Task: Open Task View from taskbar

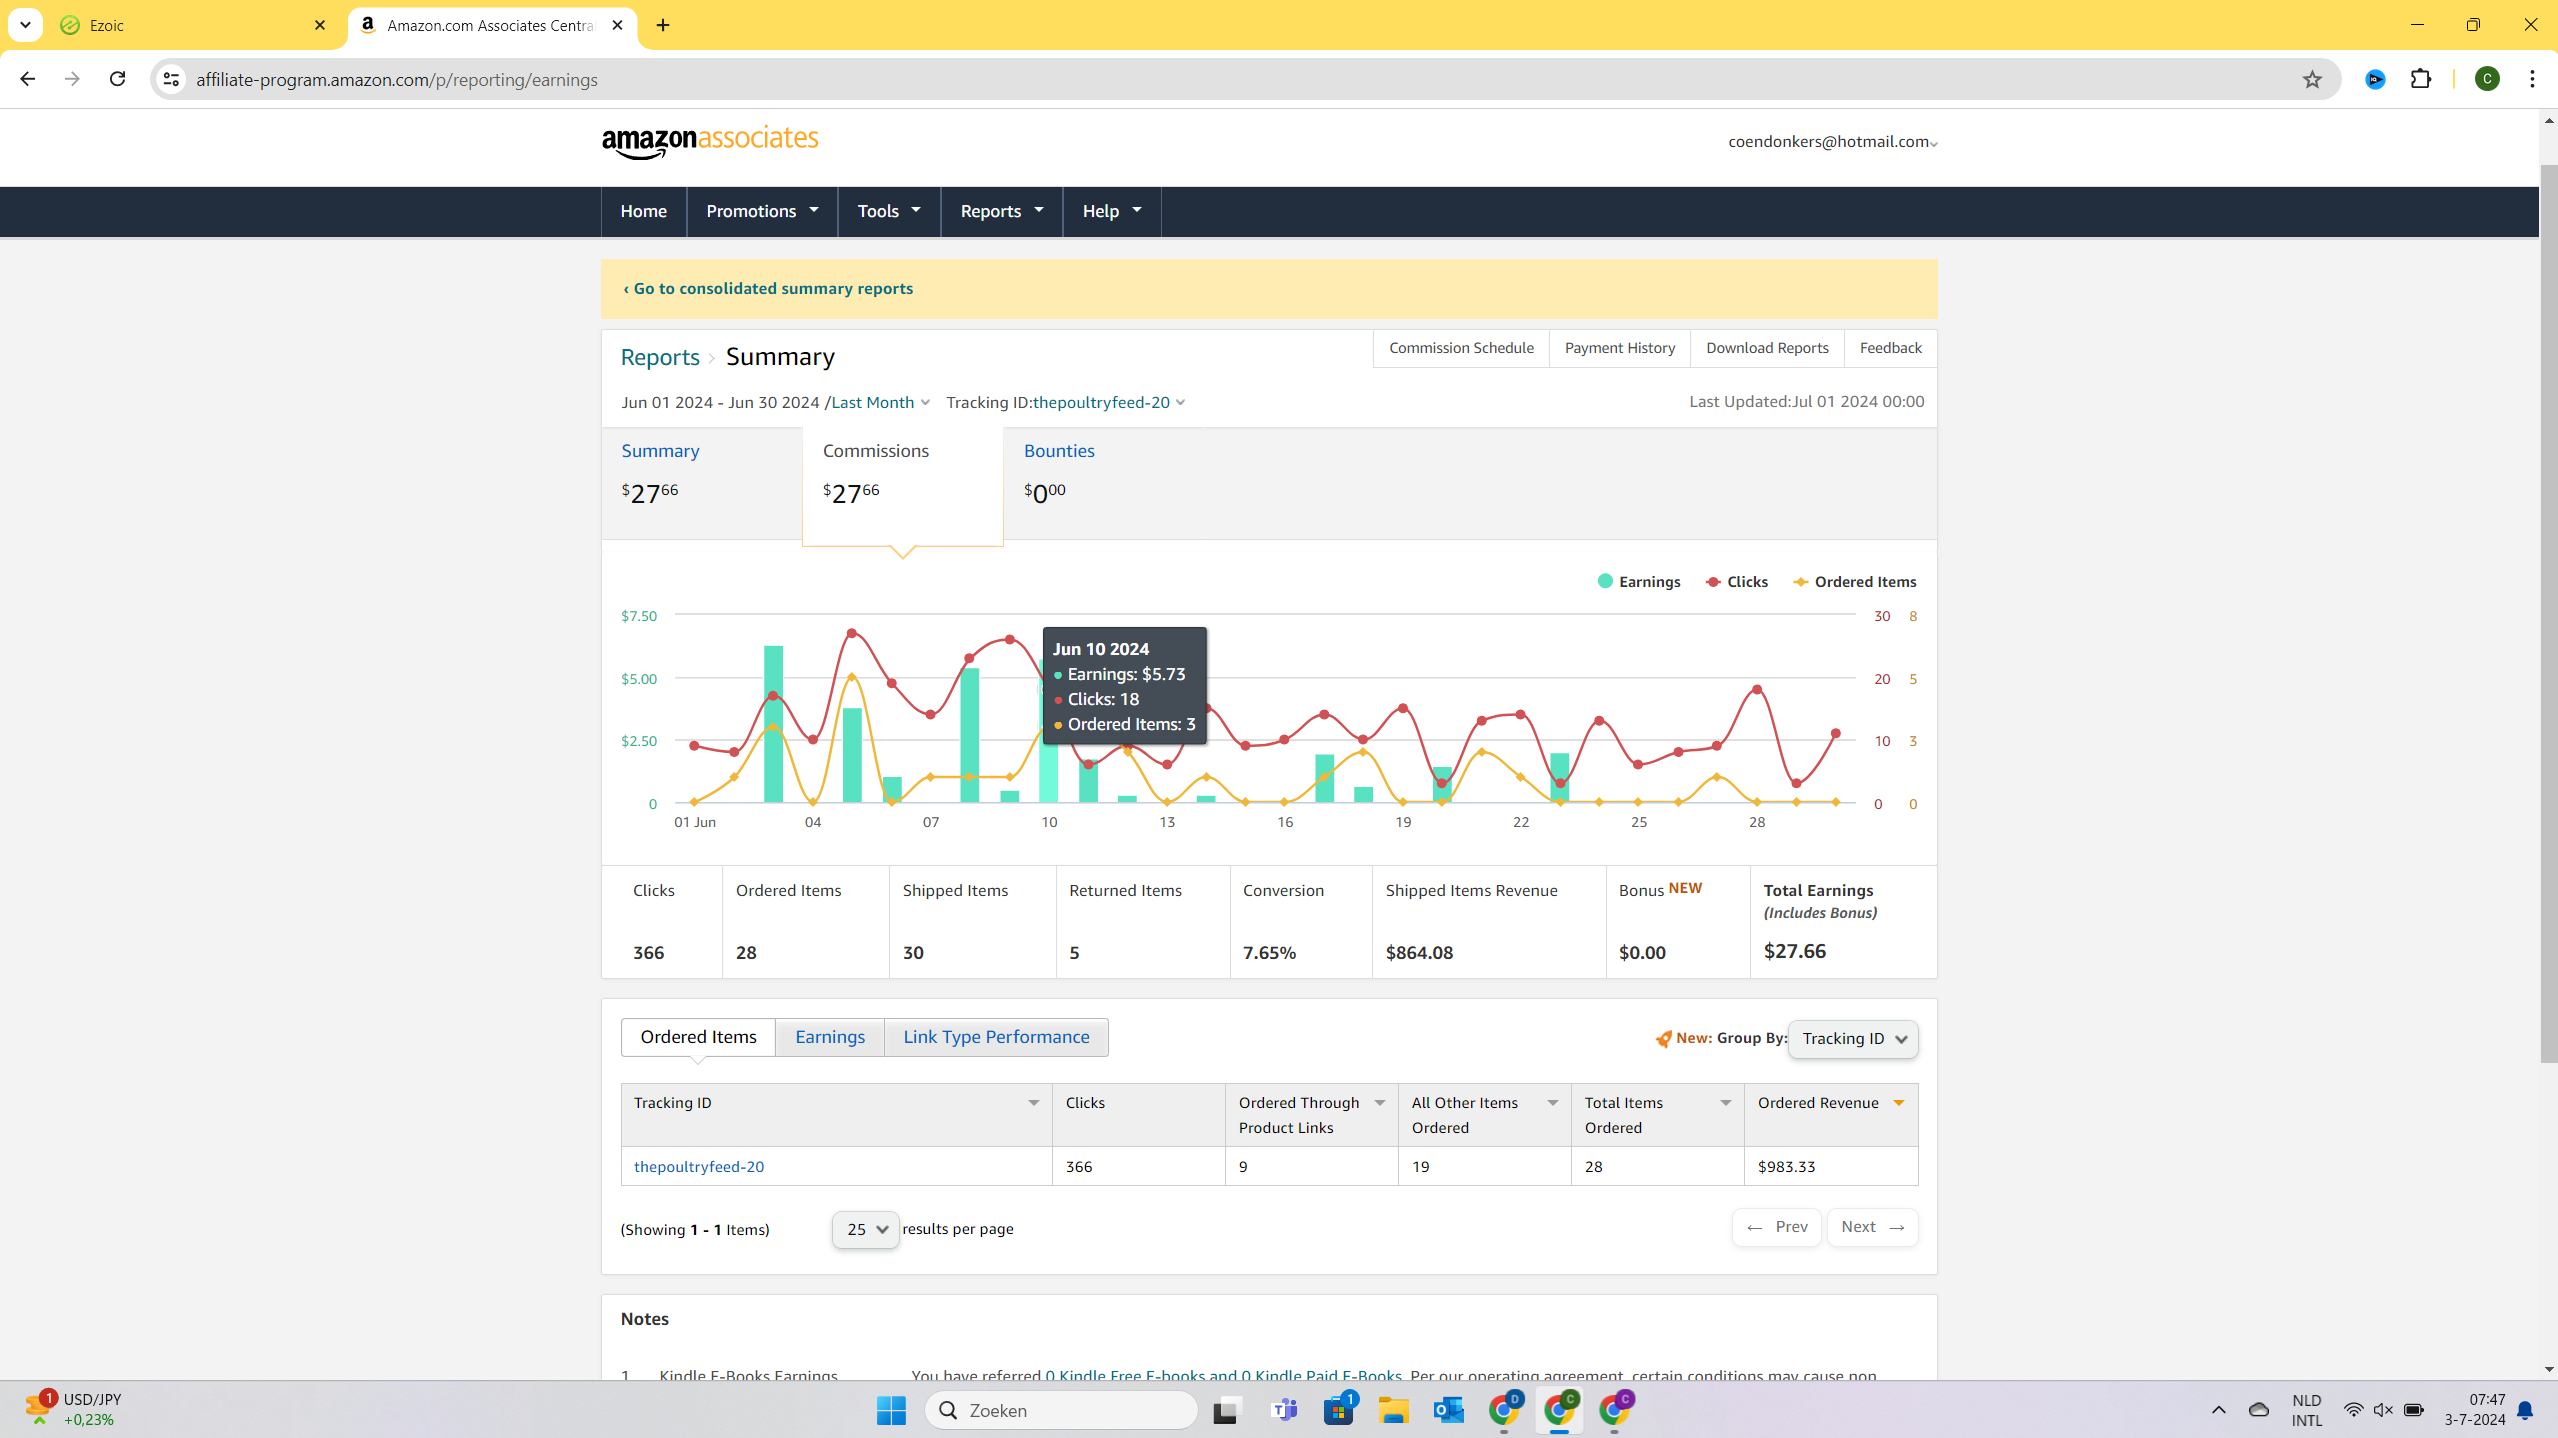Action: point(1227,1410)
